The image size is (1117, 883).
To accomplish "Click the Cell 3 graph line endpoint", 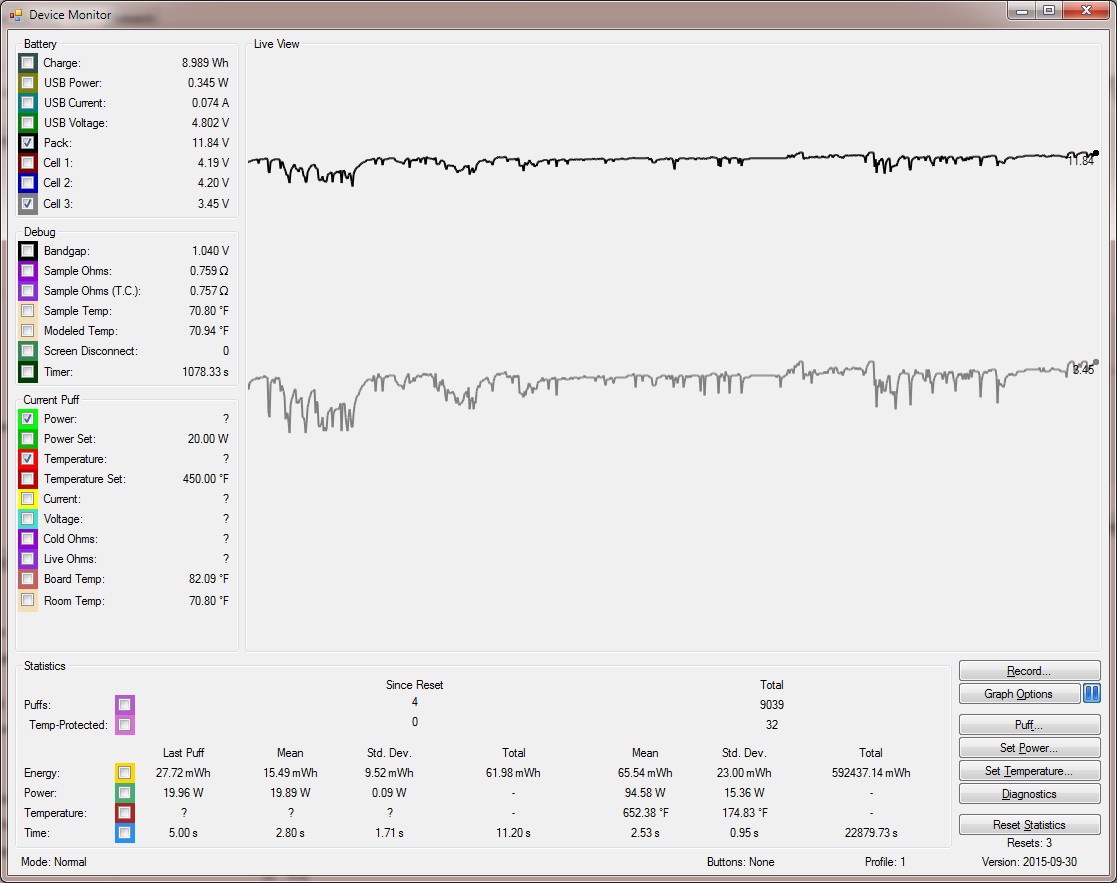I will coord(1096,362).
